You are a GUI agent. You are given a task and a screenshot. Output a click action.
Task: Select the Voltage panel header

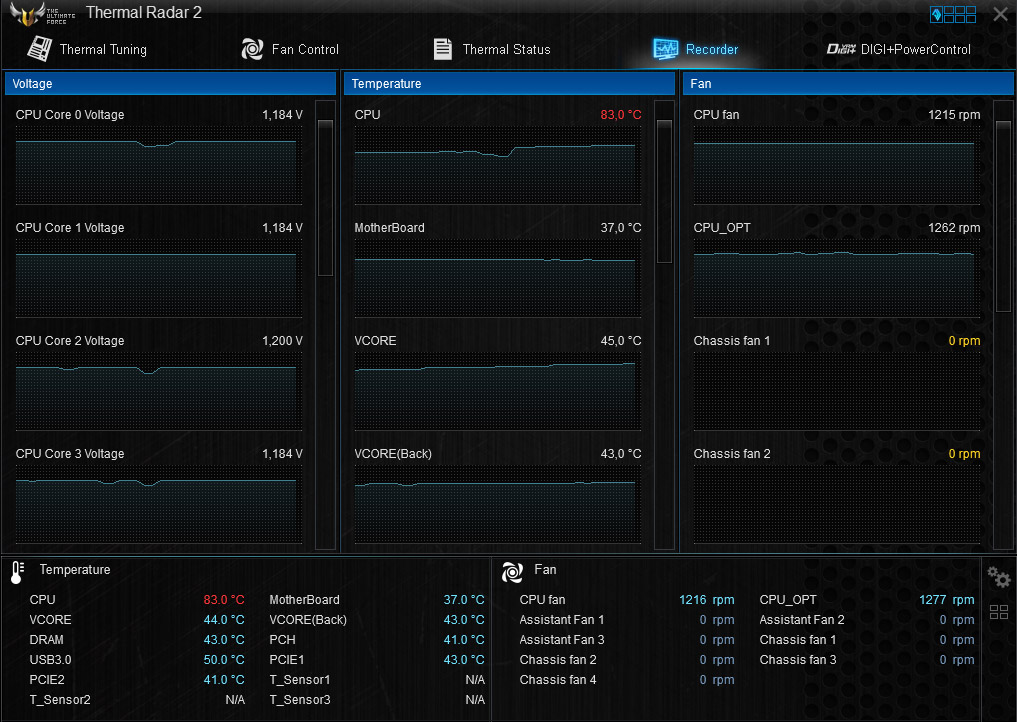(170, 84)
